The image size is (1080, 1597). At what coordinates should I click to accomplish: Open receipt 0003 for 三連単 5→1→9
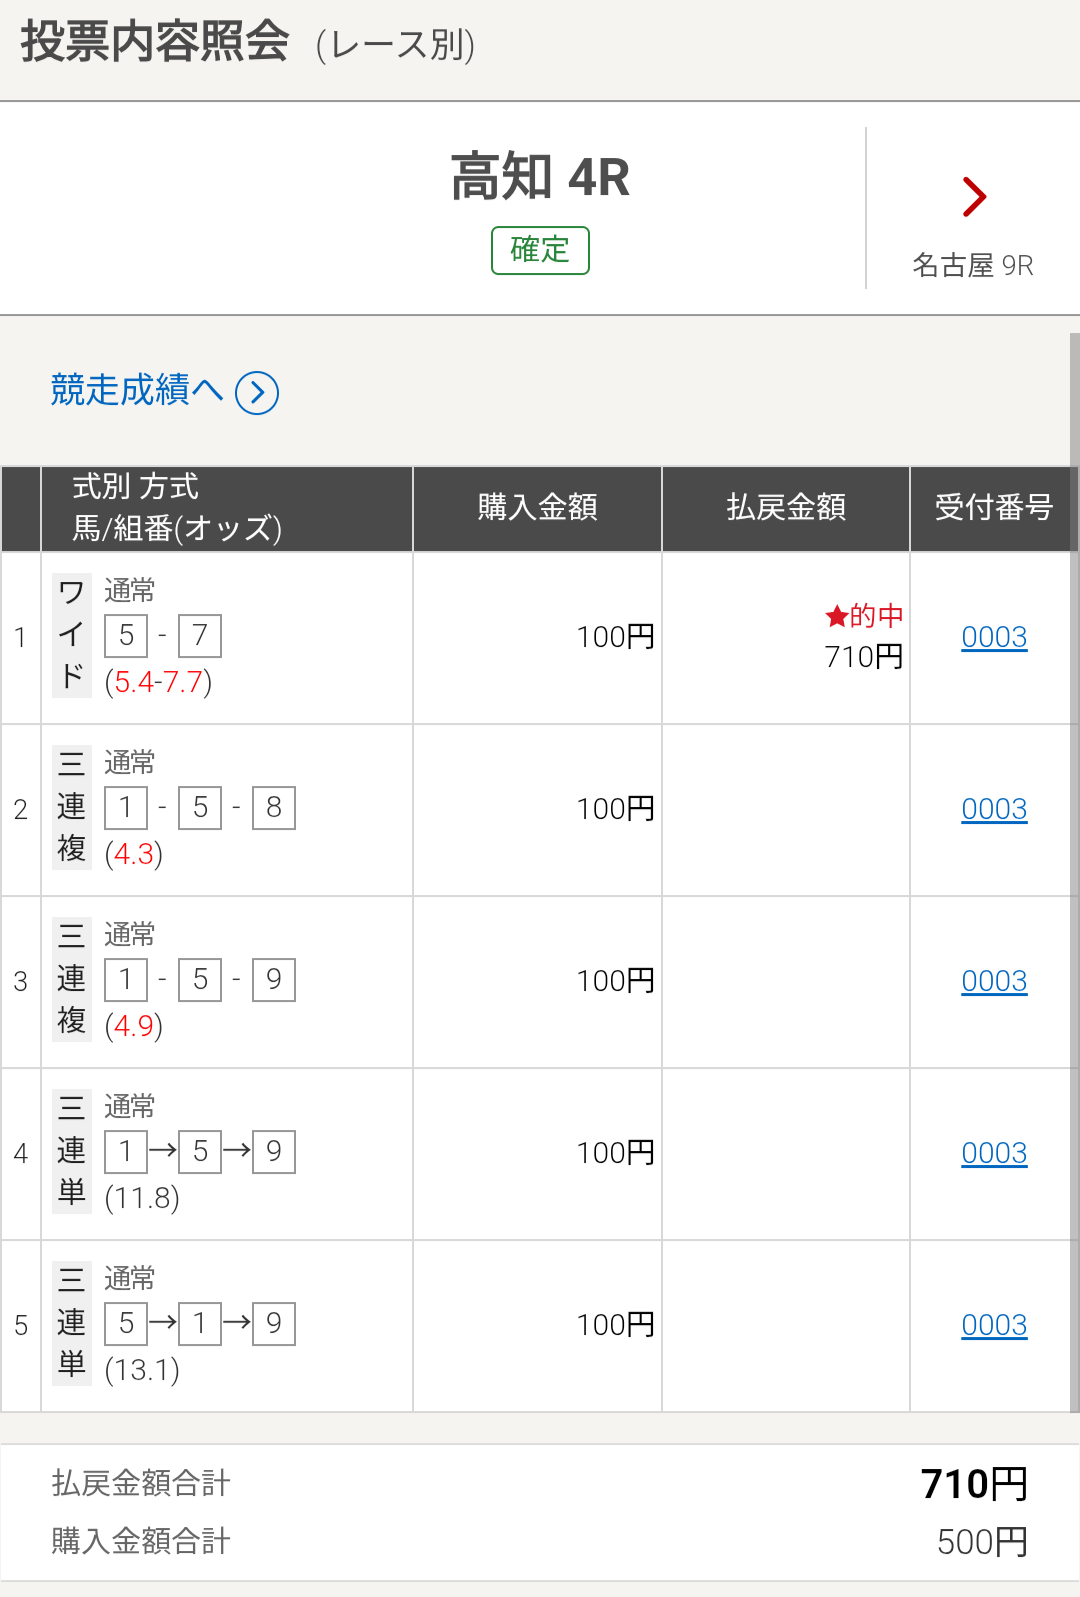[x=994, y=1325]
